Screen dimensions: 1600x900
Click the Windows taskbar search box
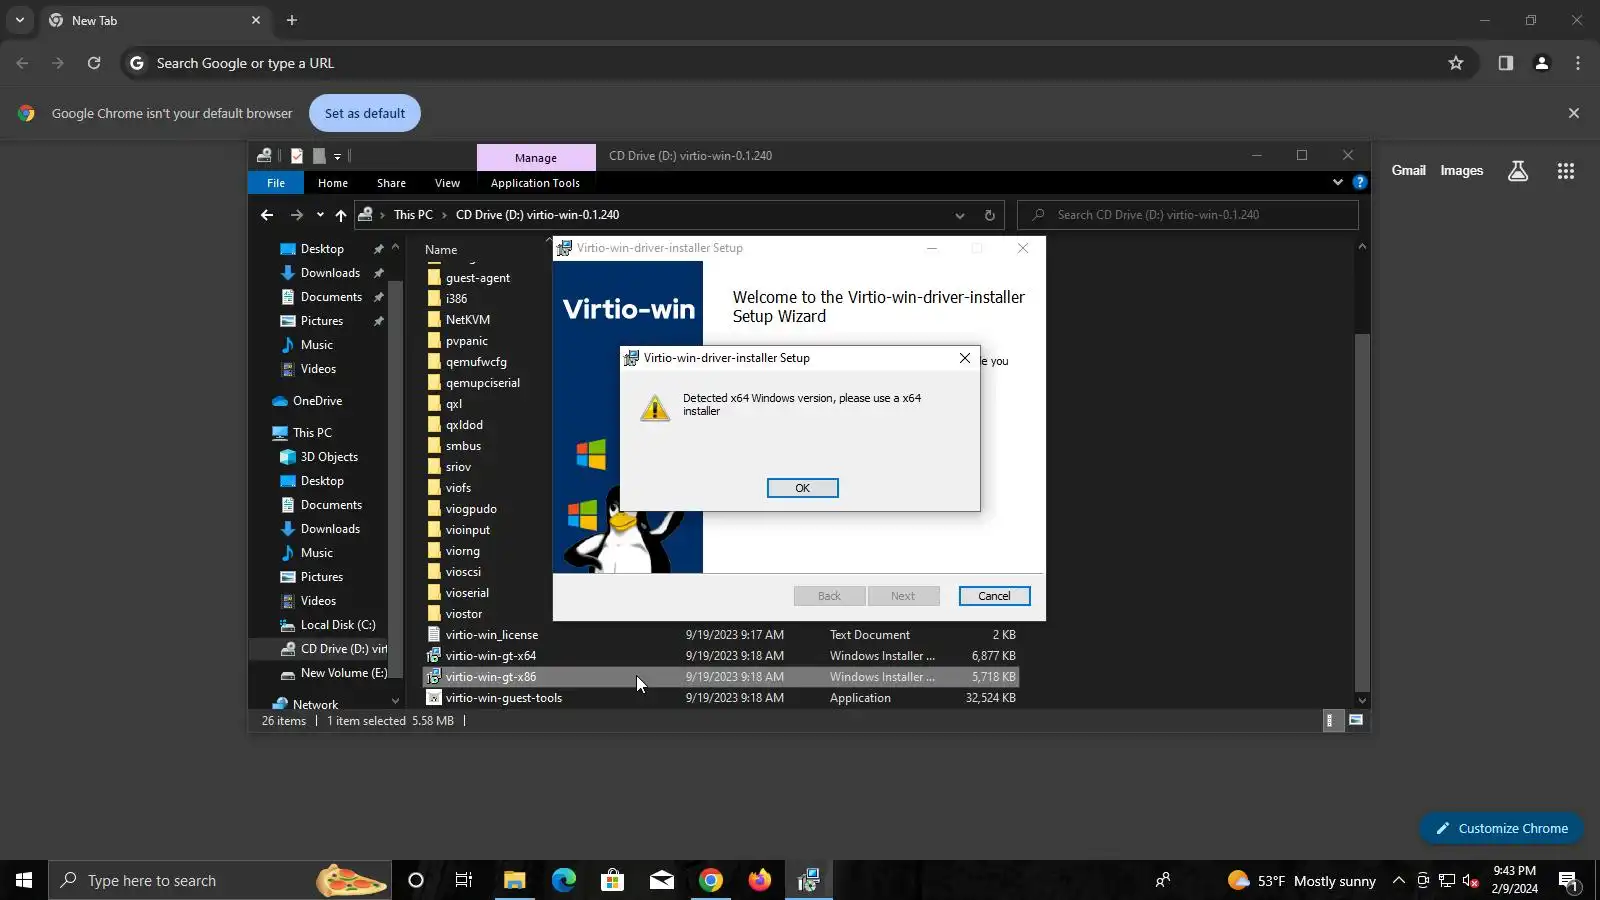coord(219,881)
